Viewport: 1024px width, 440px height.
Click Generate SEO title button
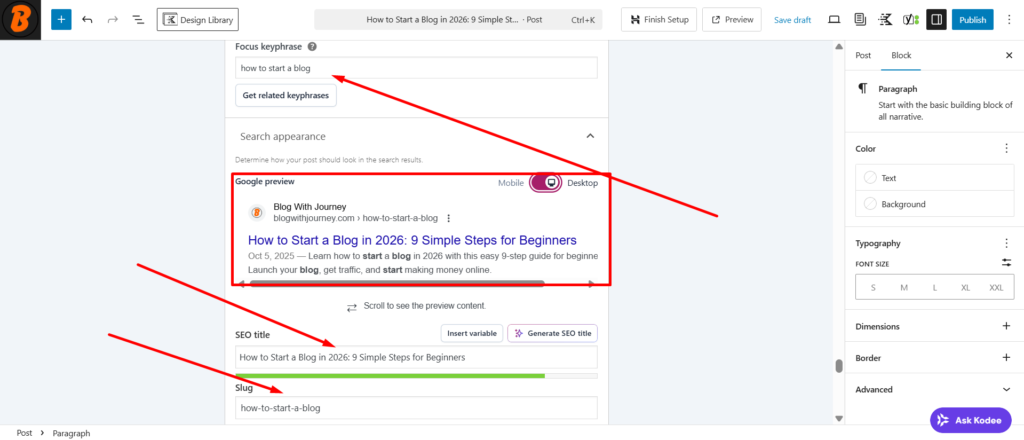coord(552,334)
